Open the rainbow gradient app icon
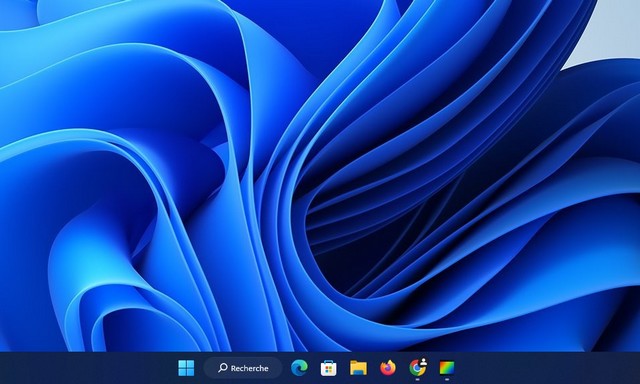This screenshot has width=640, height=384. tap(447, 368)
